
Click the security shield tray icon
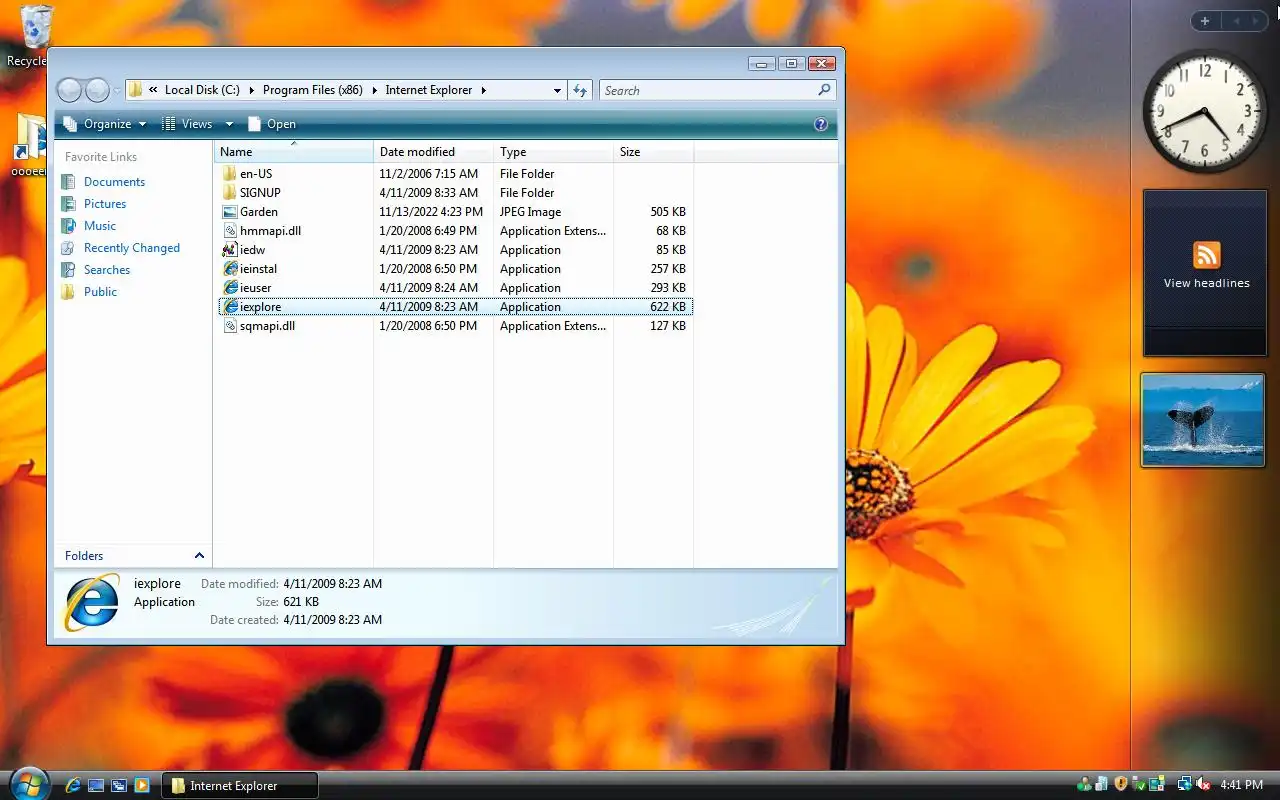coord(1120,785)
